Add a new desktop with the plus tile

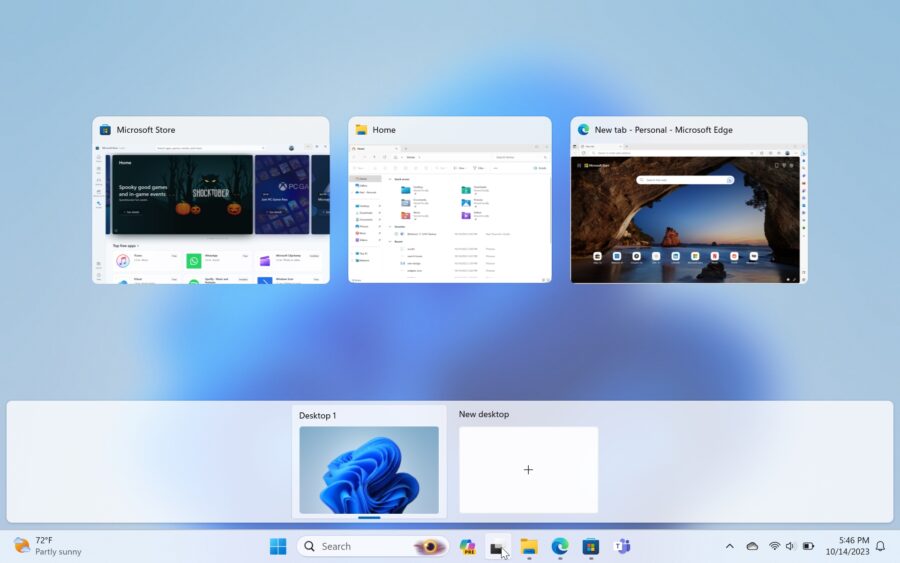click(x=529, y=470)
